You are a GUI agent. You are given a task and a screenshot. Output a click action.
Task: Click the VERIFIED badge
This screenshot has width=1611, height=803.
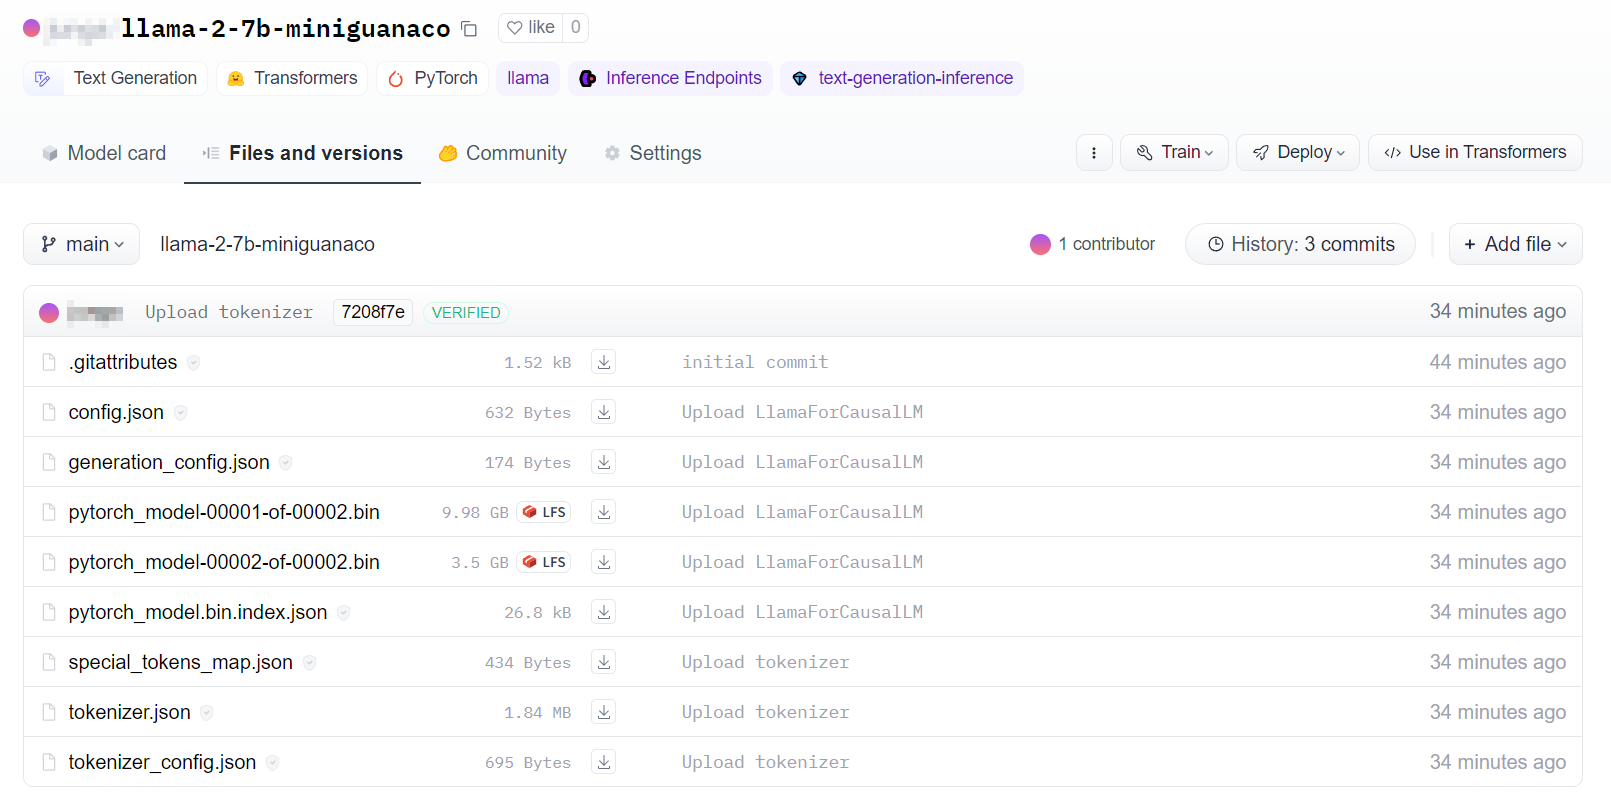pyautogui.click(x=466, y=312)
